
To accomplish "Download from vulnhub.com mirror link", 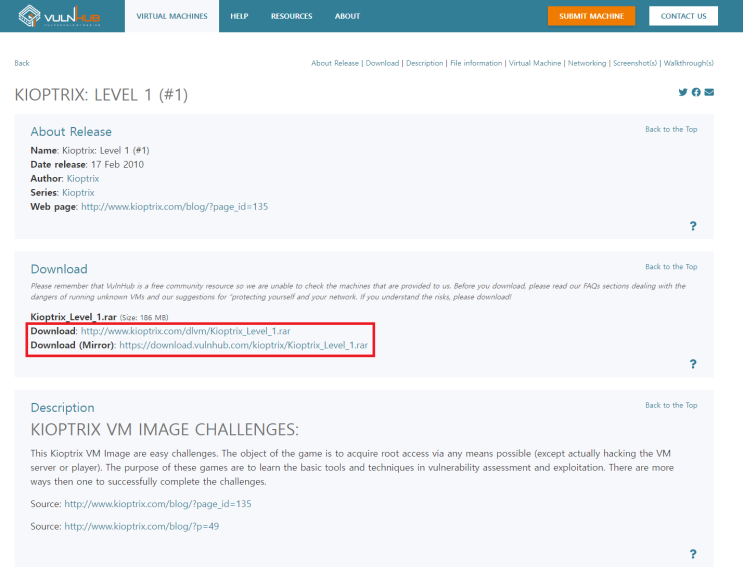I will (x=244, y=345).
